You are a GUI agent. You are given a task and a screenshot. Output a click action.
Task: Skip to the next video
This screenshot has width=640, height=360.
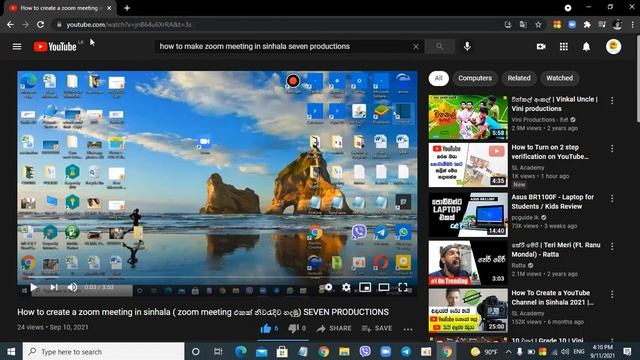54,287
